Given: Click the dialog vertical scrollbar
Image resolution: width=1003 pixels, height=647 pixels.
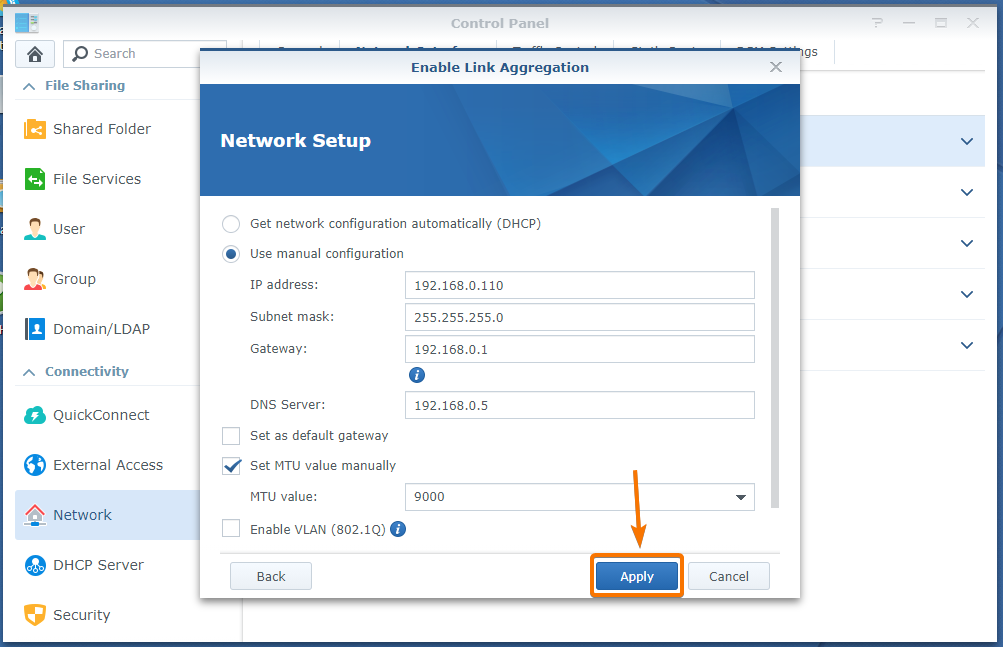Looking at the screenshot, I should tap(775, 357).
